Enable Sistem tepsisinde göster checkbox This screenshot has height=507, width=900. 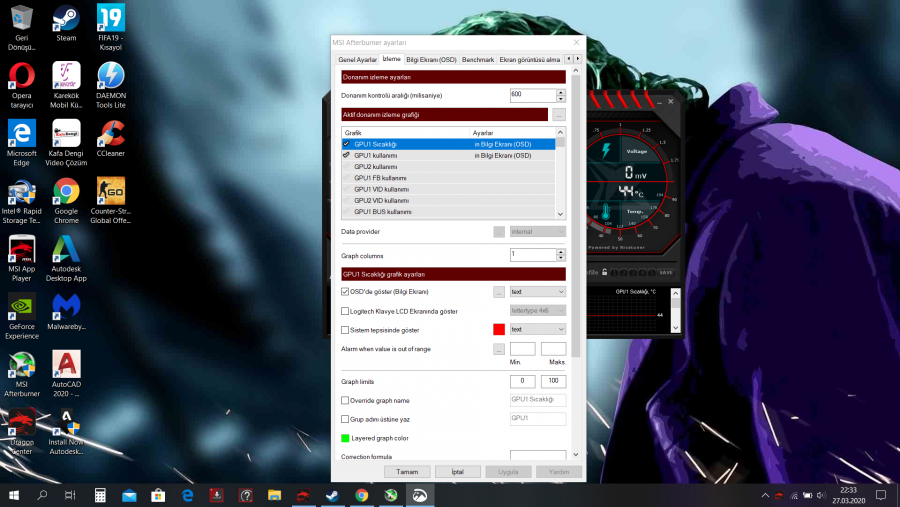click(x=345, y=330)
